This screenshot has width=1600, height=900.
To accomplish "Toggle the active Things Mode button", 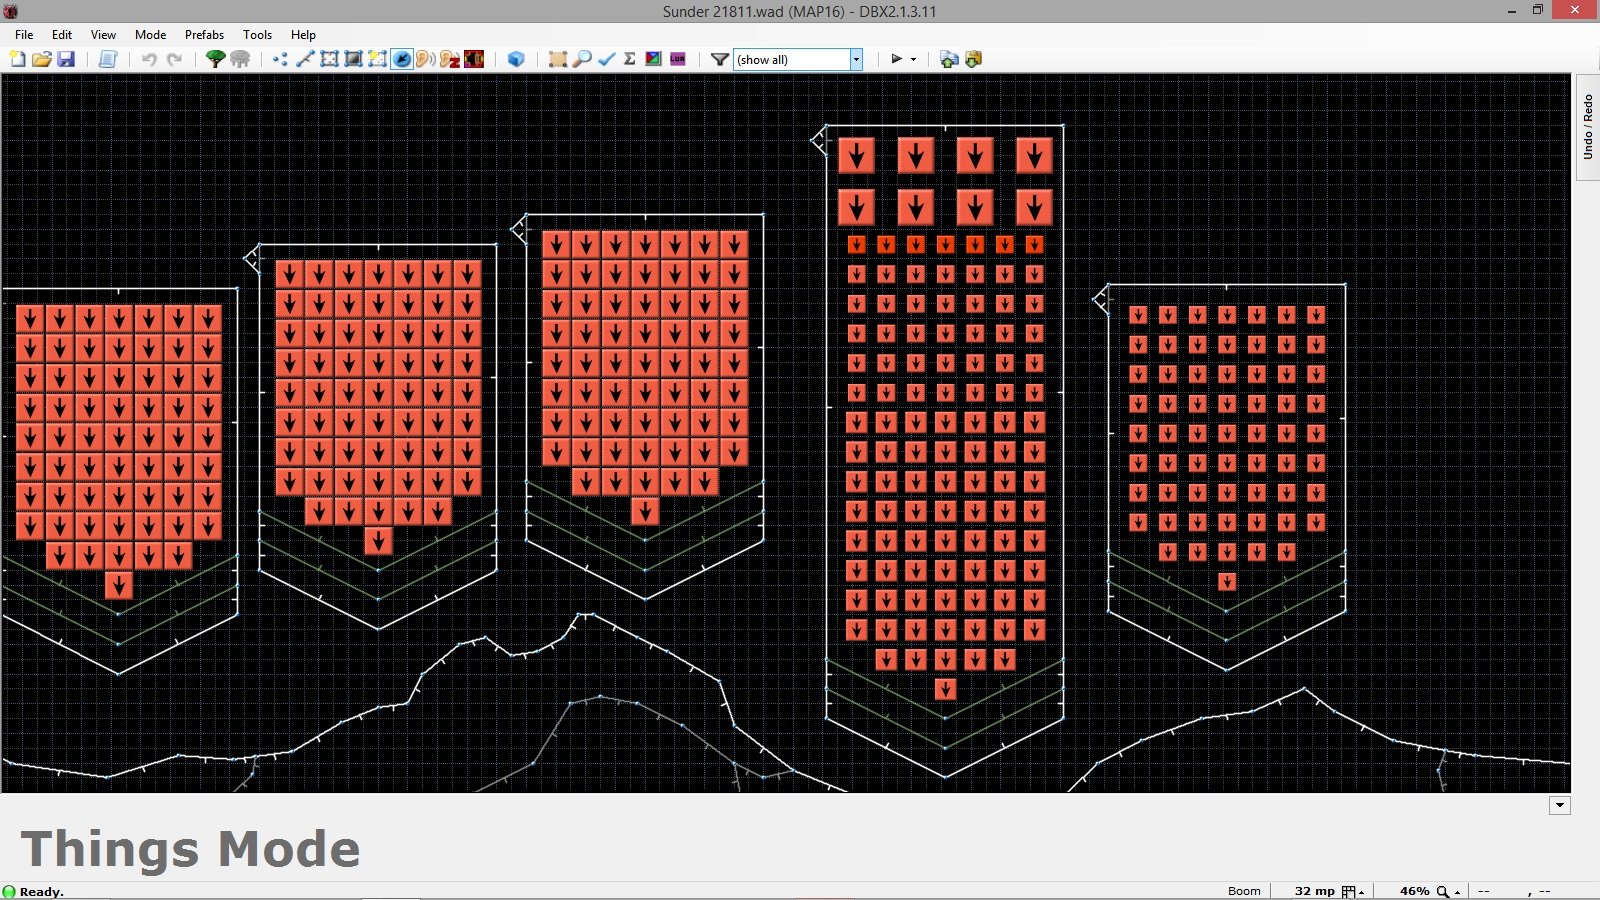I will [x=402, y=59].
